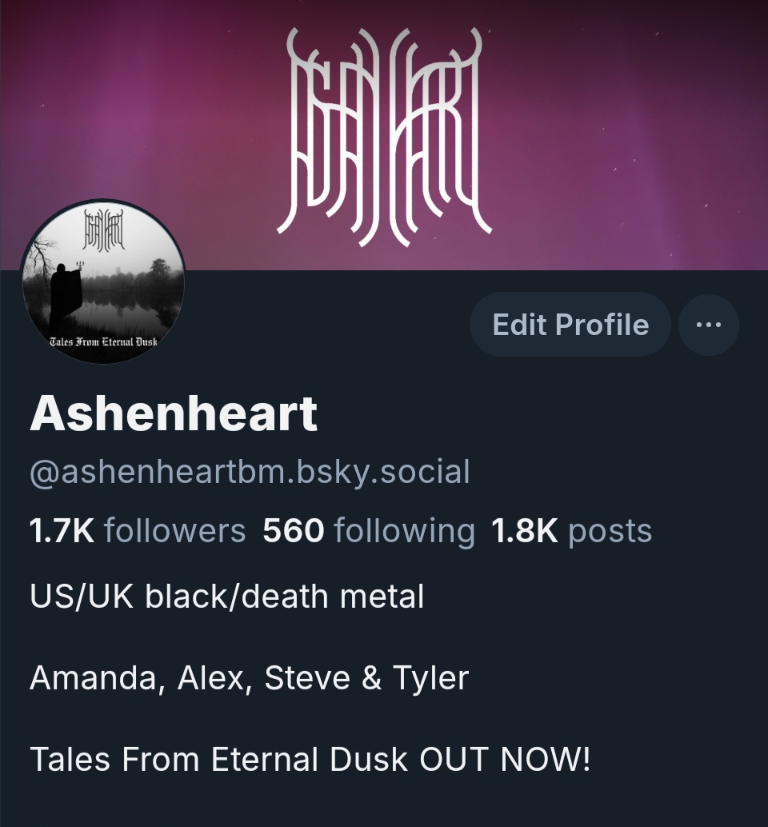Select the Ashenheart display name heading
The height and width of the screenshot is (827, 768).
tap(174, 414)
